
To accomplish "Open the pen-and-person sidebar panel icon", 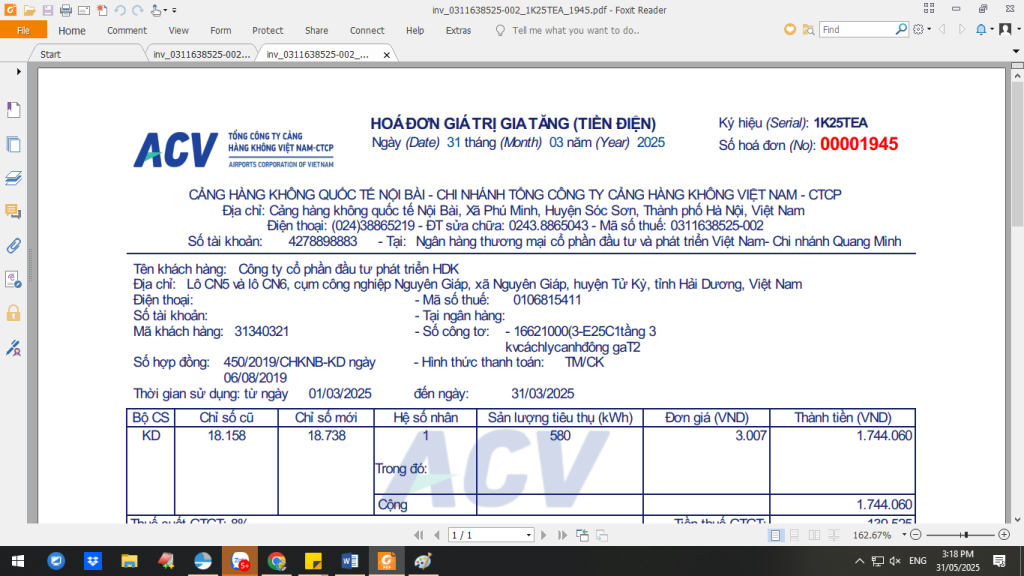I will click(x=13, y=347).
